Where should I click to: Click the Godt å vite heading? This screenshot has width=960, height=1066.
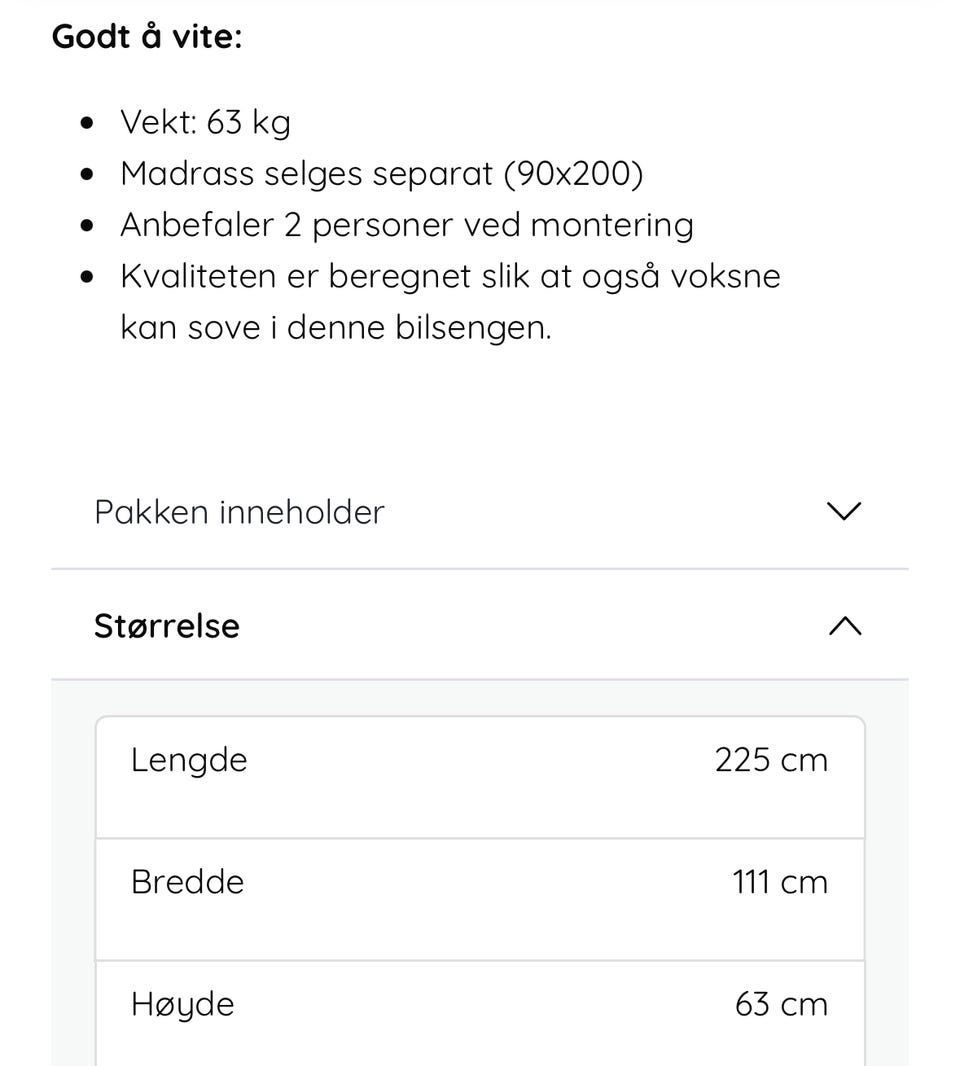coord(147,37)
